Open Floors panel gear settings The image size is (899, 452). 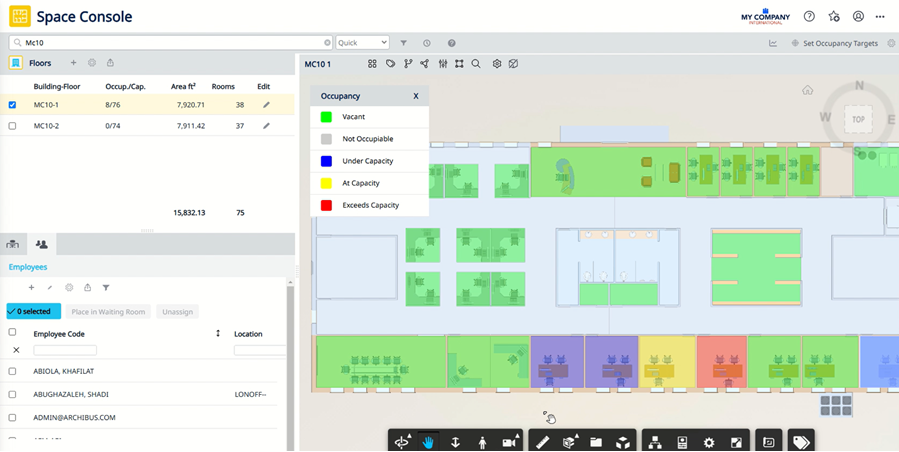pos(92,63)
